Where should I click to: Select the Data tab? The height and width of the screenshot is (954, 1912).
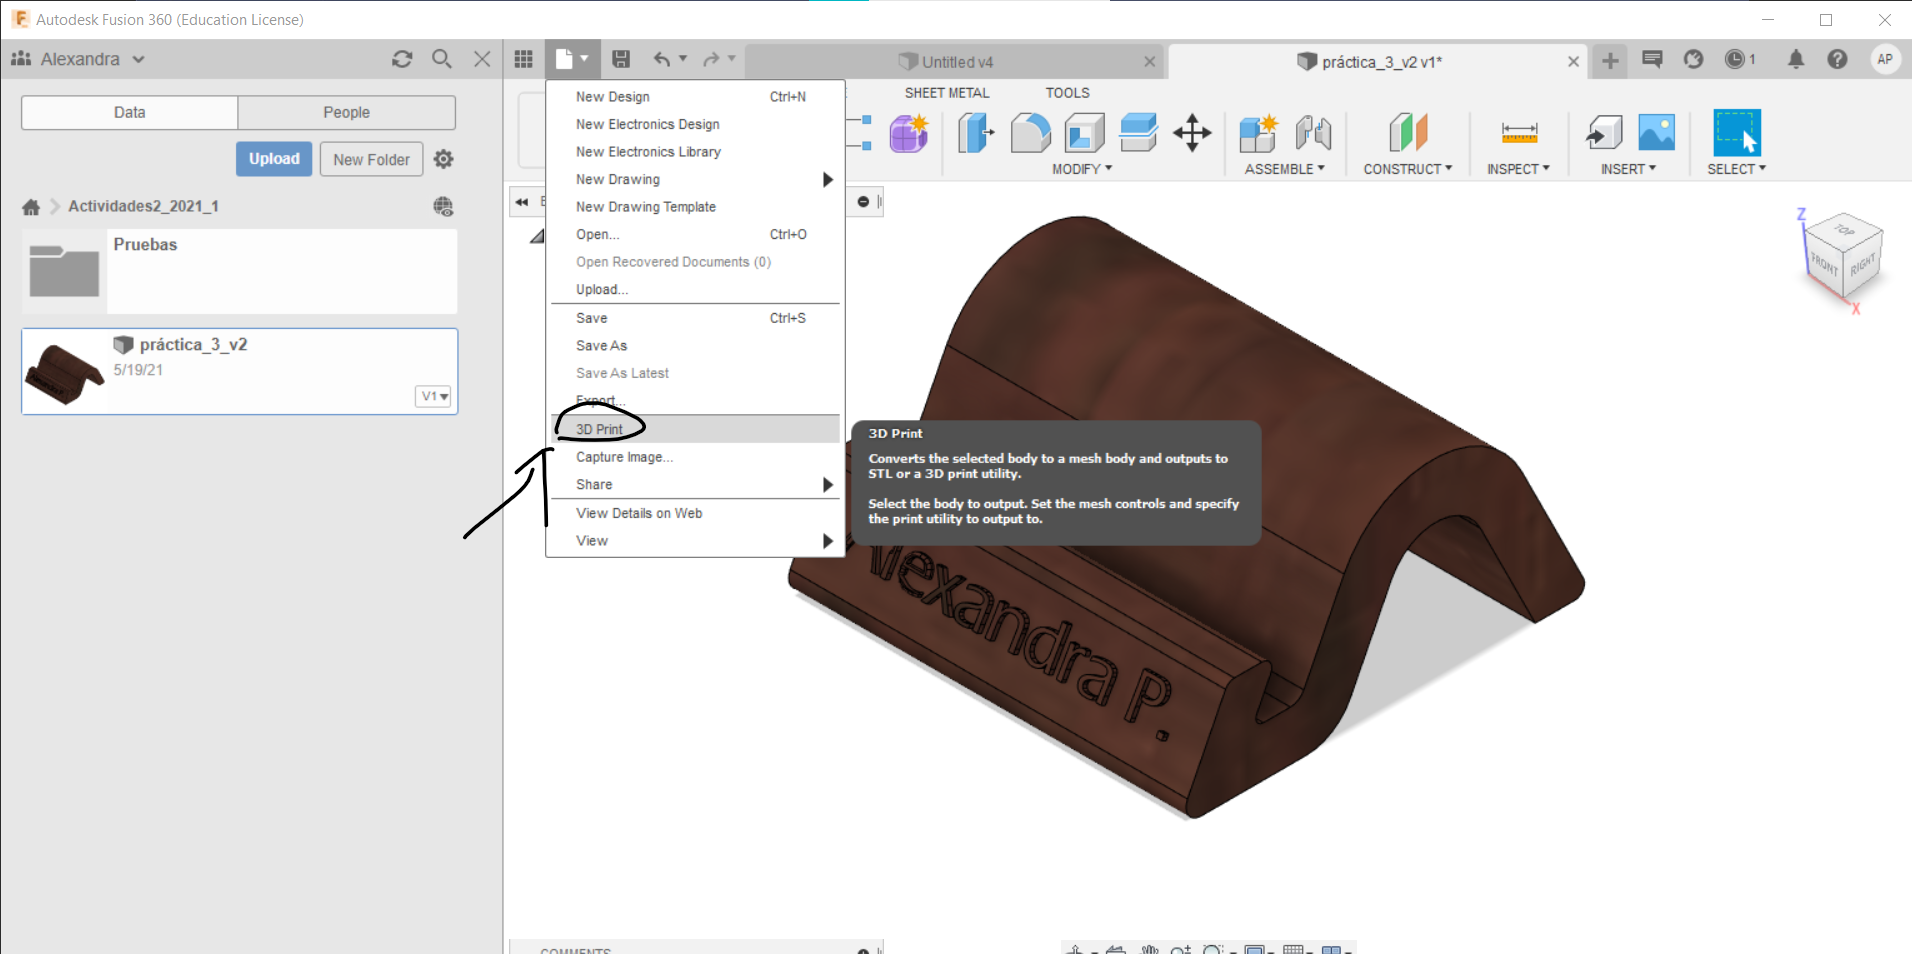click(x=129, y=113)
